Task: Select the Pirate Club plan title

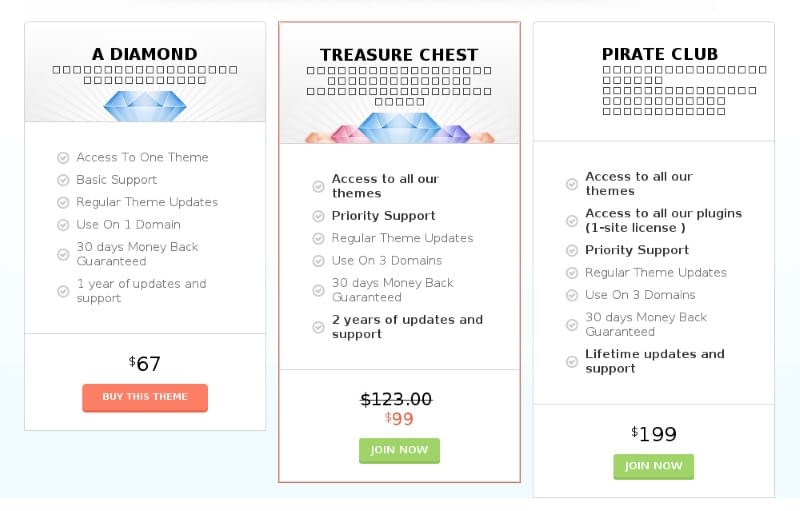Action: (659, 54)
